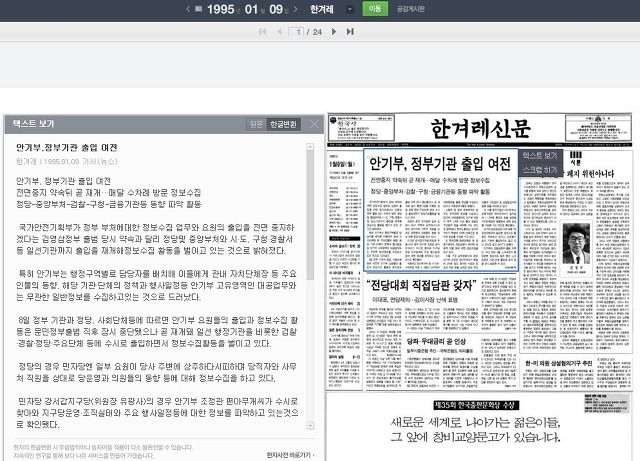640x461 pixels.
Task: Jump to the last page icon
Action: click(x=350, y=31)
